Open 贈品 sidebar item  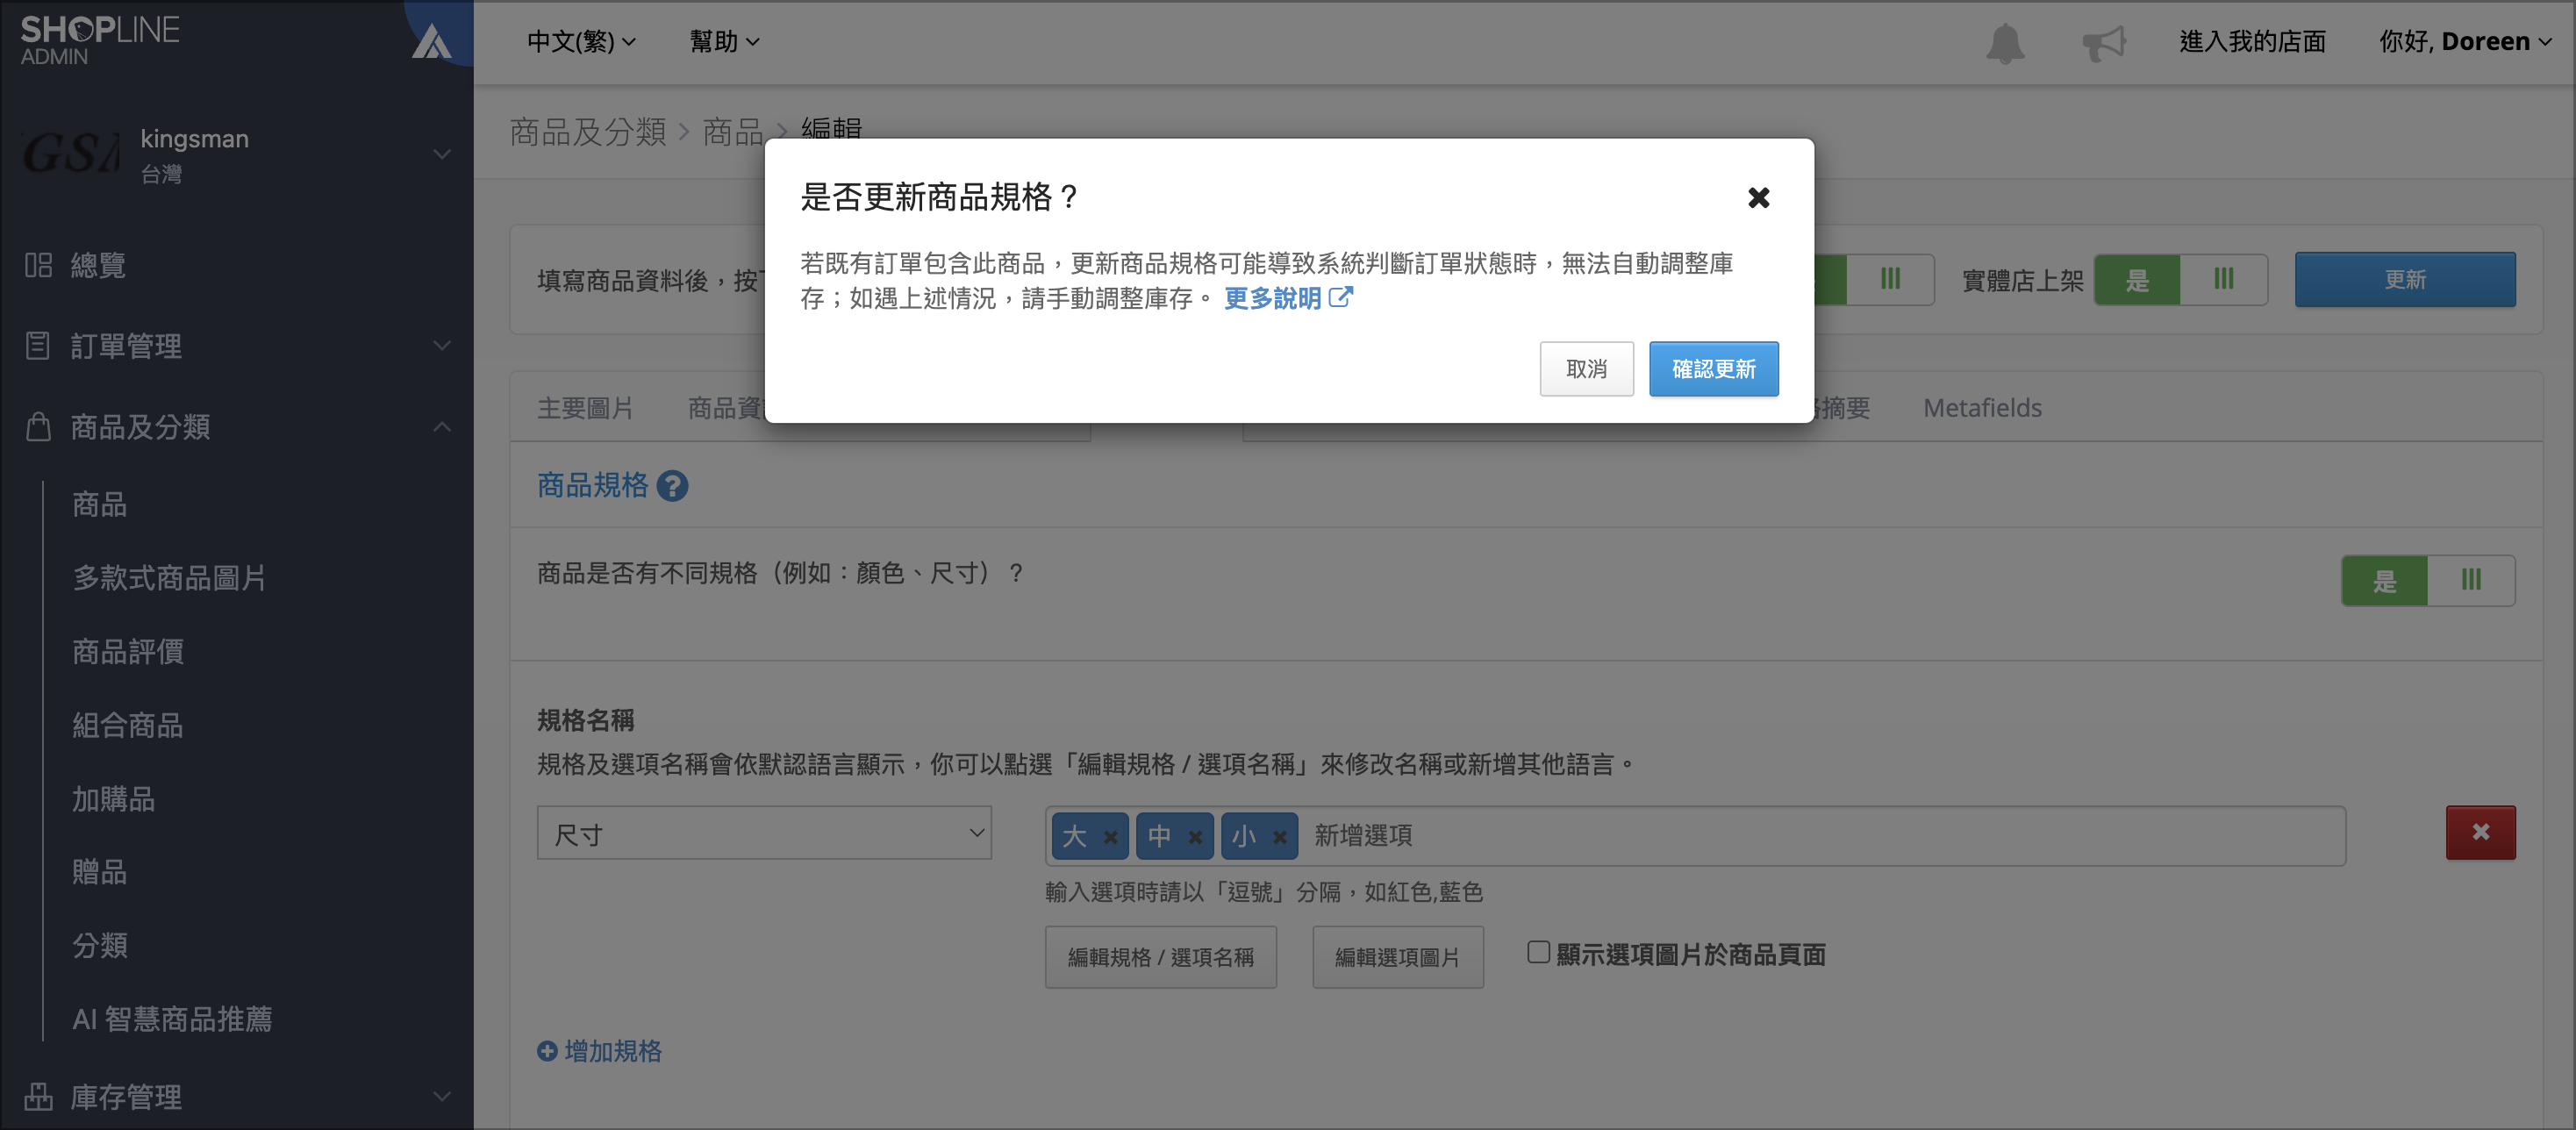coord(99,872)
